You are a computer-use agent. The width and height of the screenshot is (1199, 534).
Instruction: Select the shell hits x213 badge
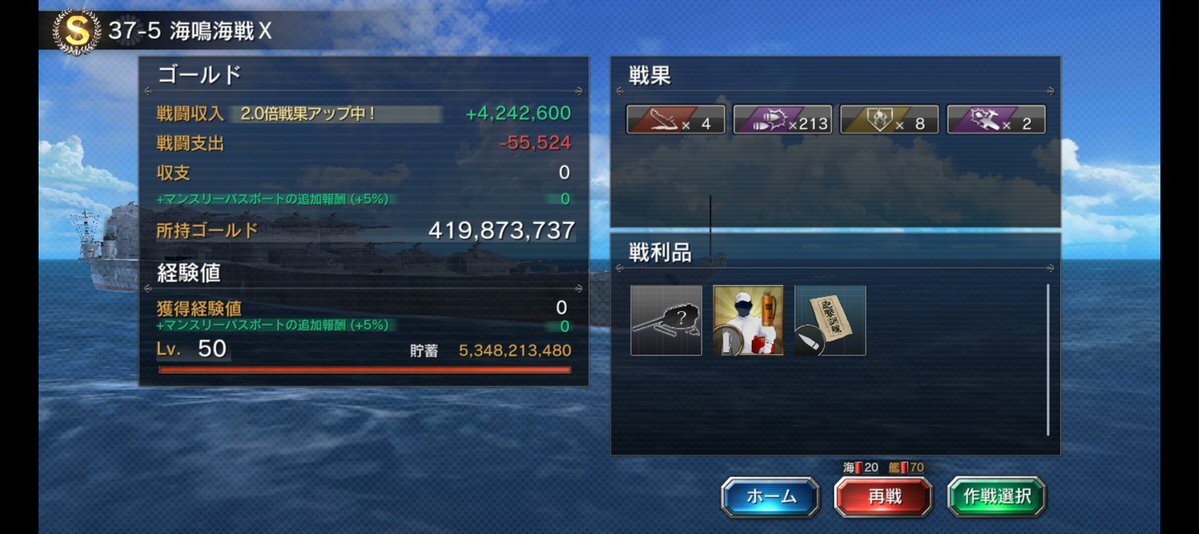pyautogui.click(x=782, y=120)
